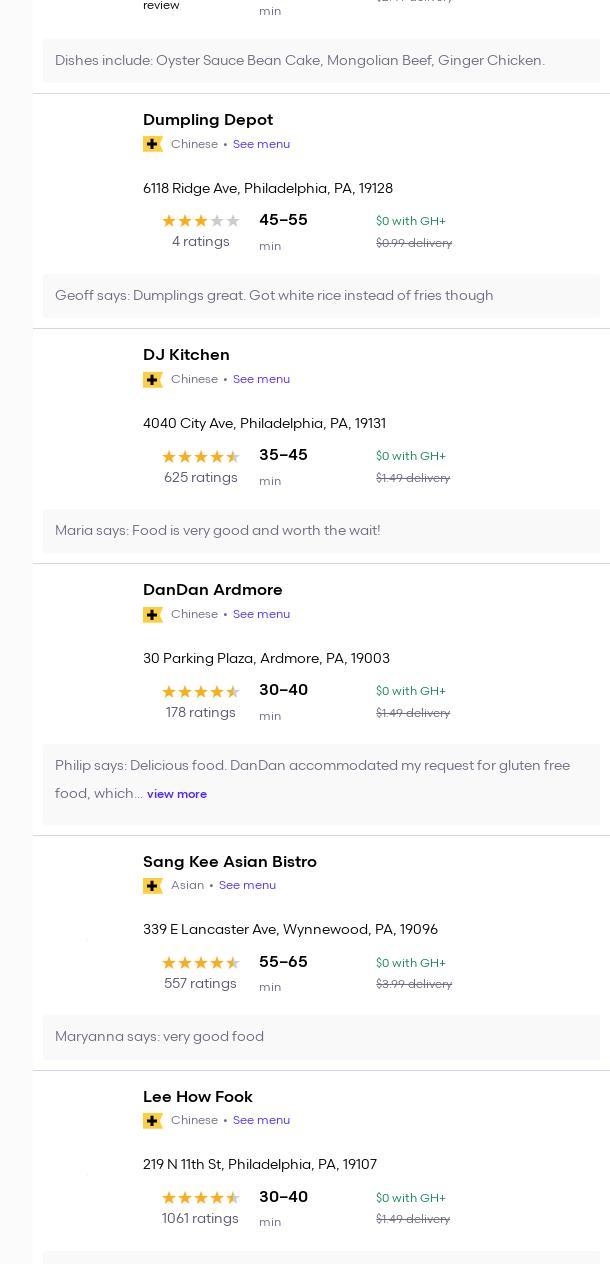Open See menu link for Lee How Fook

tap(261, 1120)
